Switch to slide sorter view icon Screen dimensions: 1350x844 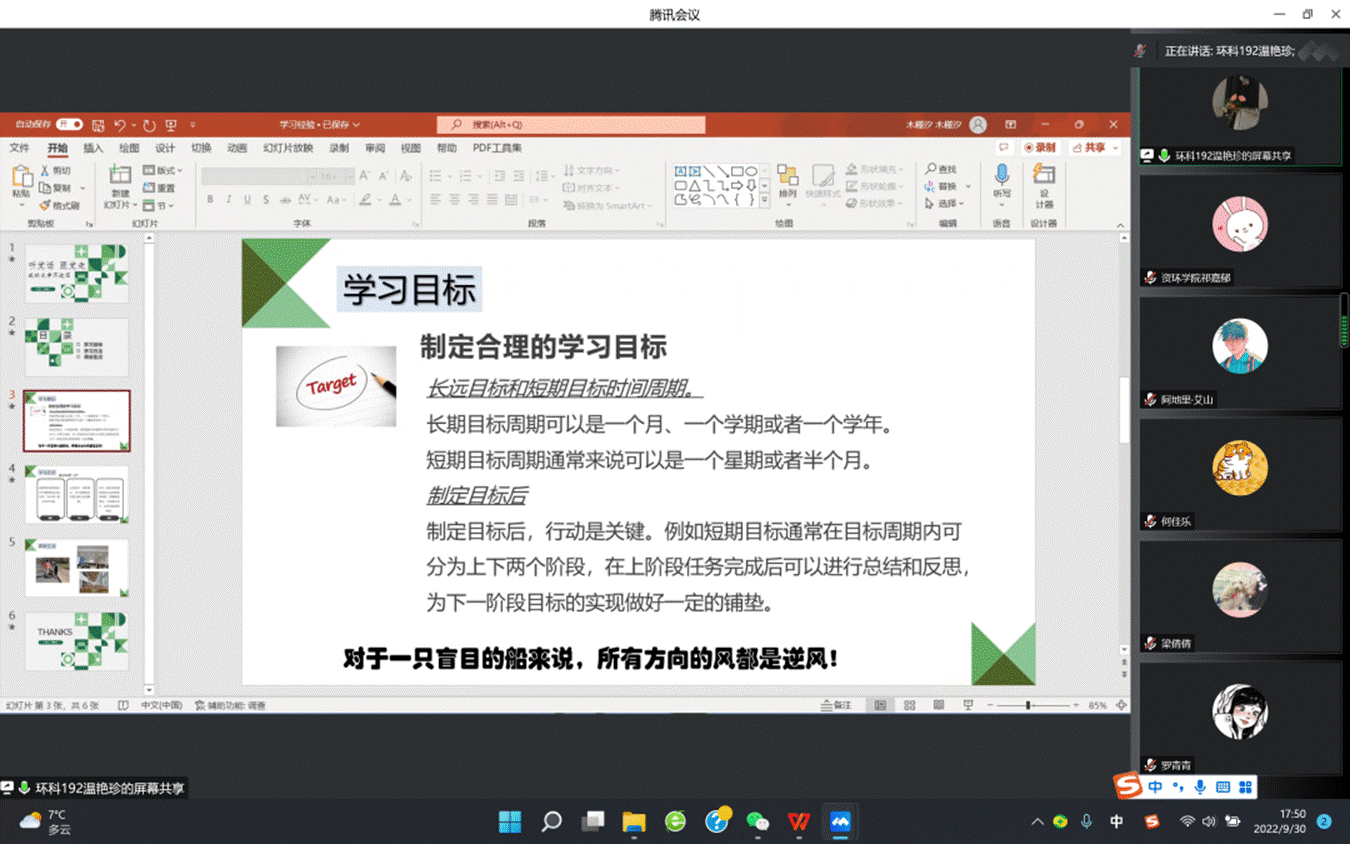909,705
